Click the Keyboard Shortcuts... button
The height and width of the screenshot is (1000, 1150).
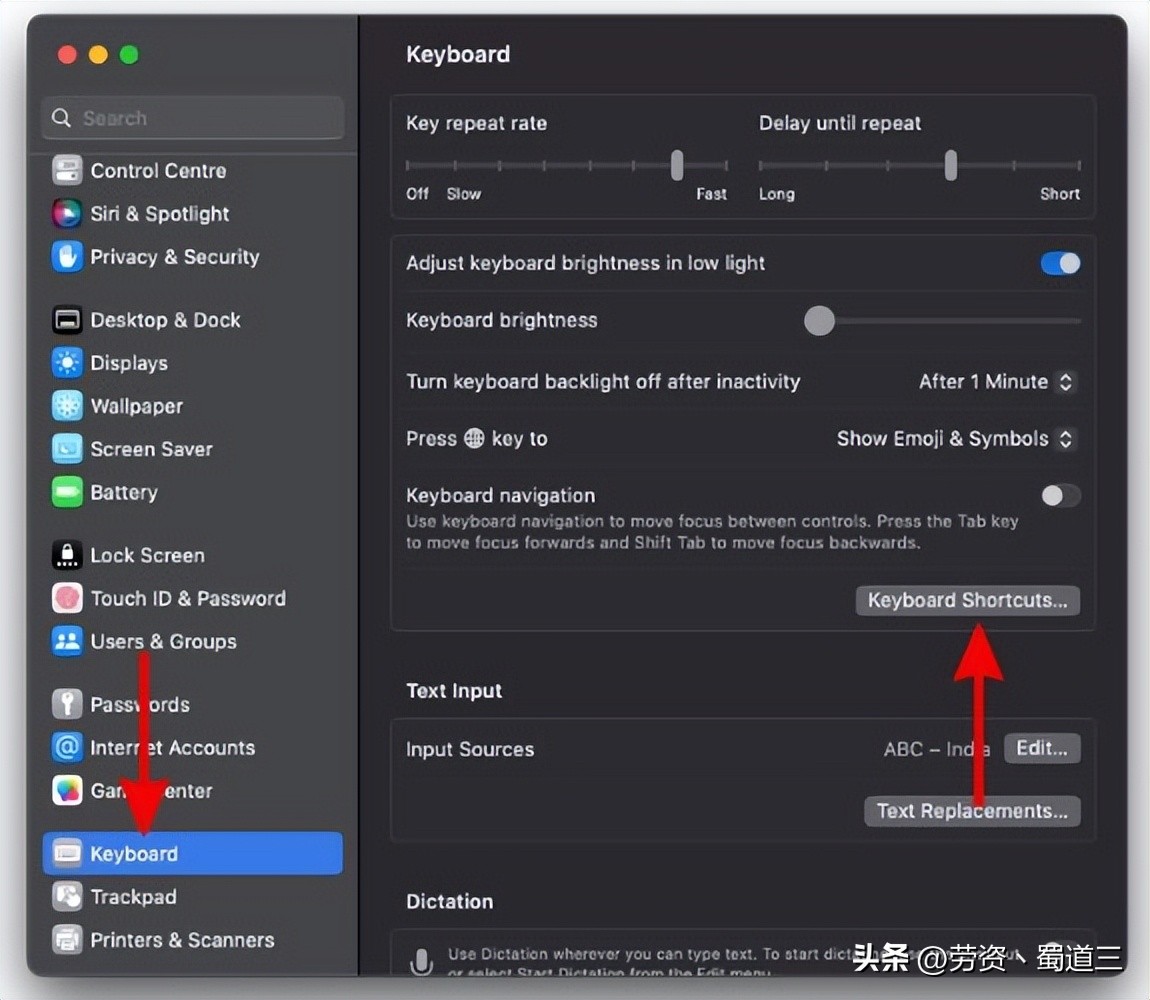967,601
